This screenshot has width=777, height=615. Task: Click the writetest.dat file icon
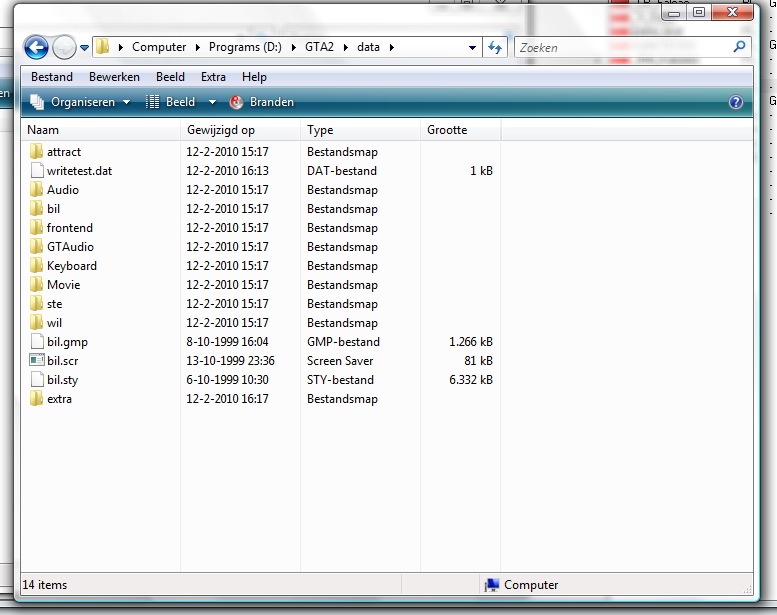[37, 171]
